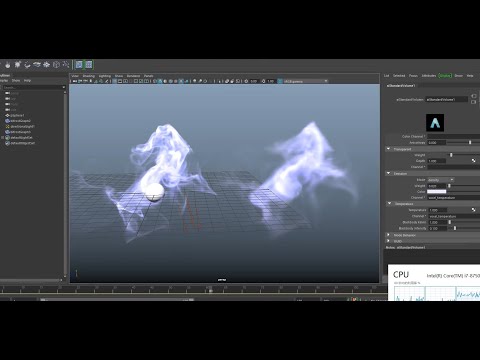Click the map button next to the Depth field

point(473,161)
